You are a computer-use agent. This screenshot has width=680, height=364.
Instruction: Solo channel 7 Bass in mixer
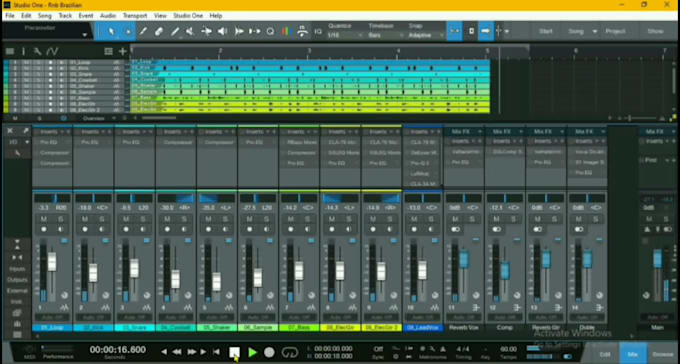click(307, 219)
